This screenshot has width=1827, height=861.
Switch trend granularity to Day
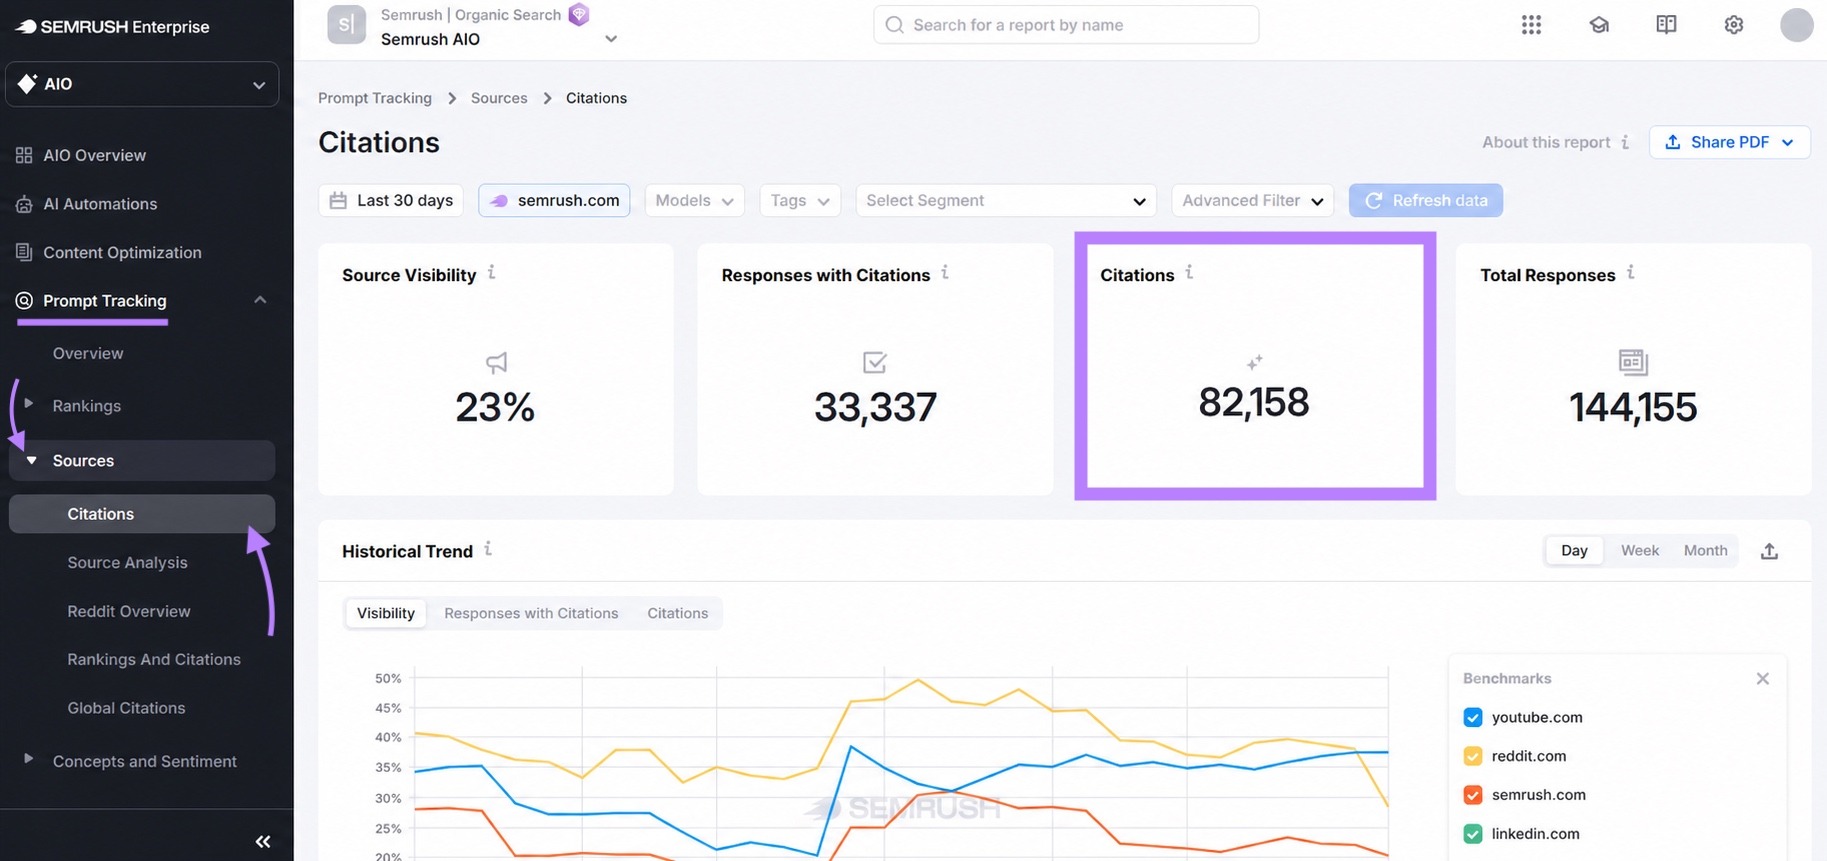coord(1574,551)
